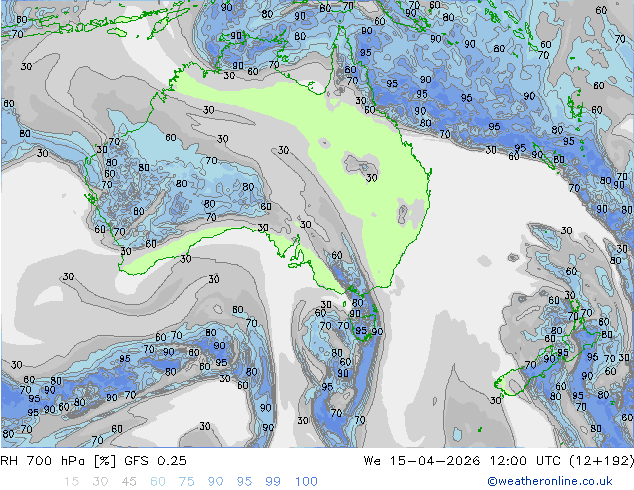Viewport: 634px width, 490px height.
Task: Click legend value 90 in bottom scale
Action: click(216, 482)
